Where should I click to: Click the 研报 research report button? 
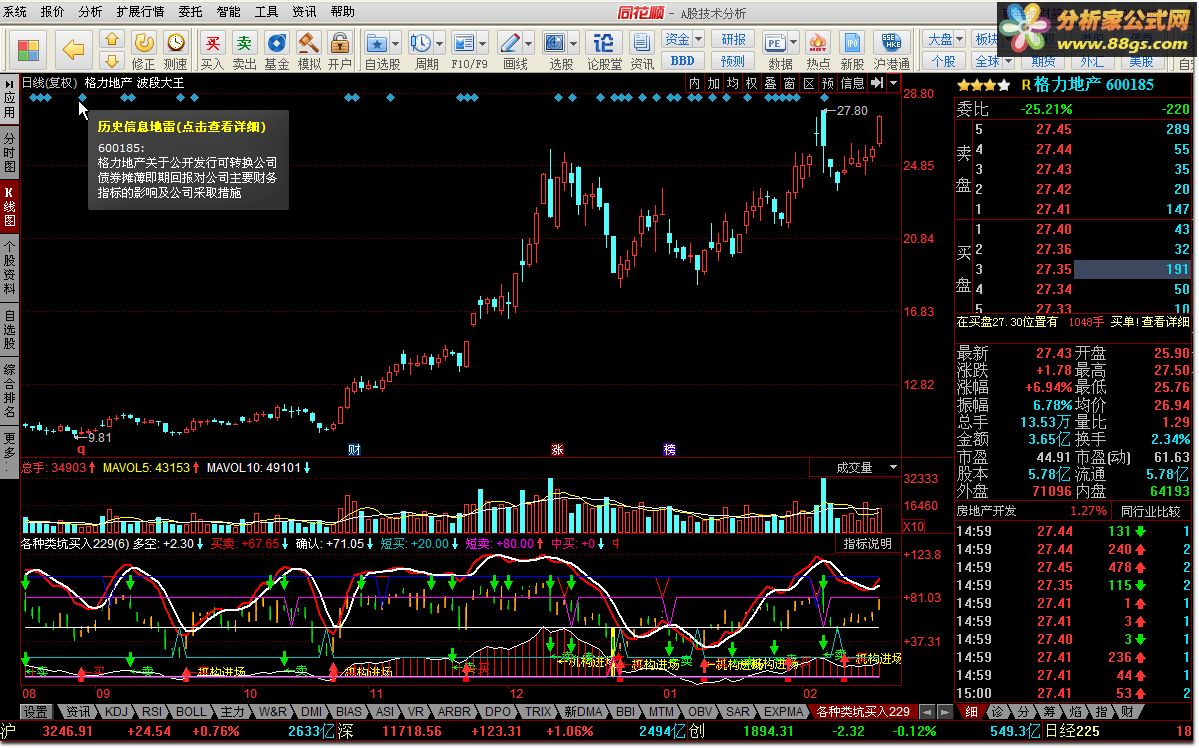pos(733,39)
